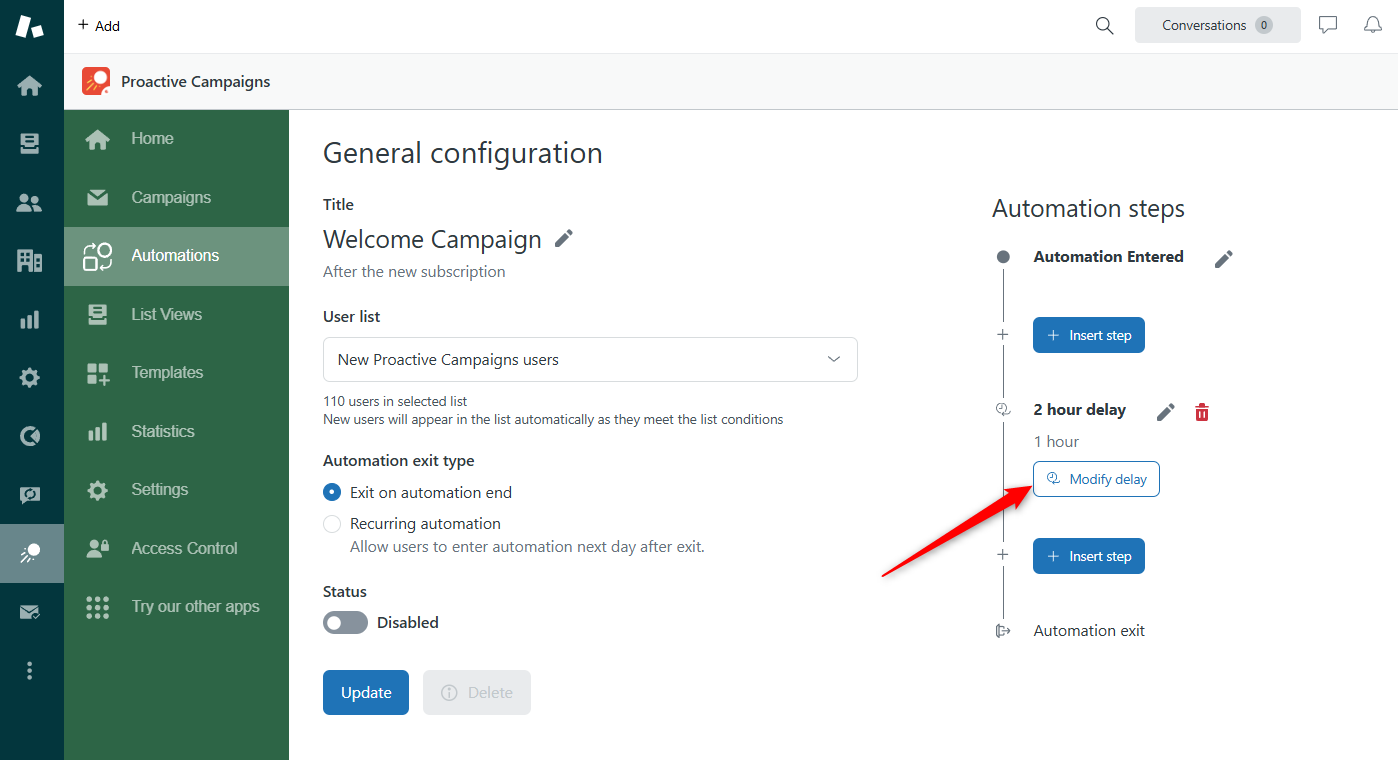Image resolution: width=1398 pixels, height=760 pixels.
Task: Click the greyed Delete button
Action: 477,692
